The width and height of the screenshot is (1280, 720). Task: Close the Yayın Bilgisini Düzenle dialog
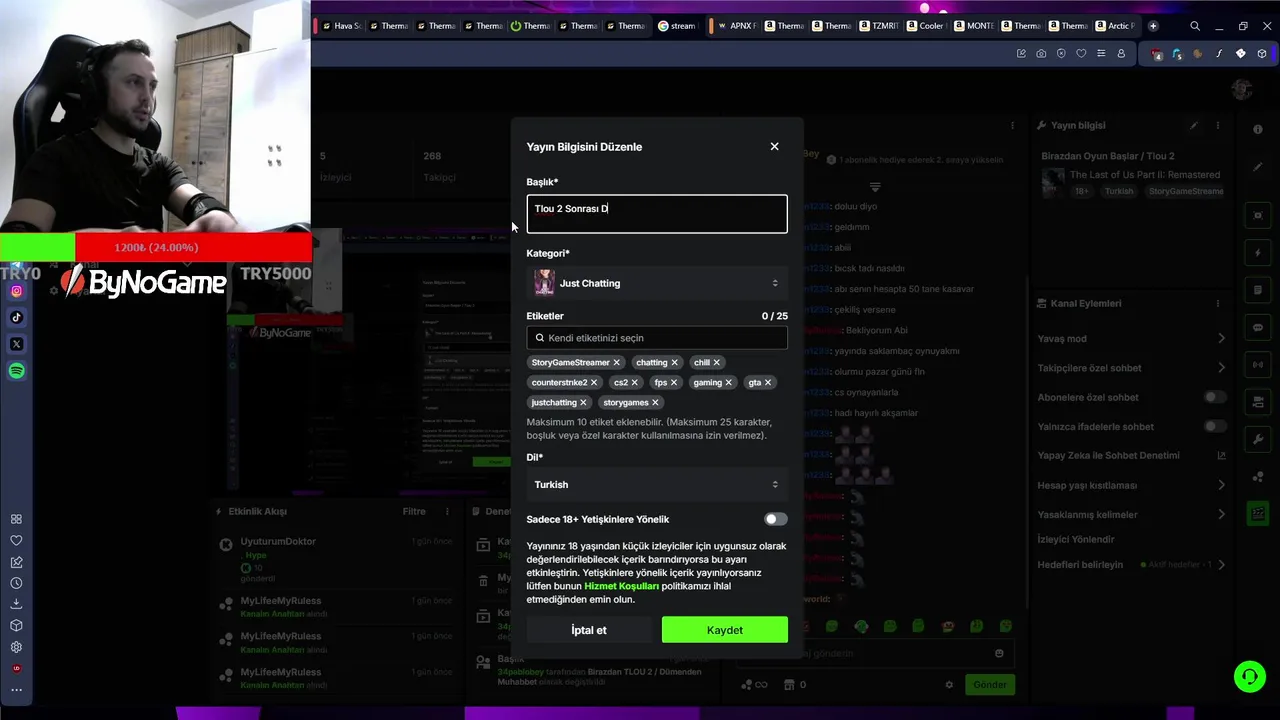774,146
